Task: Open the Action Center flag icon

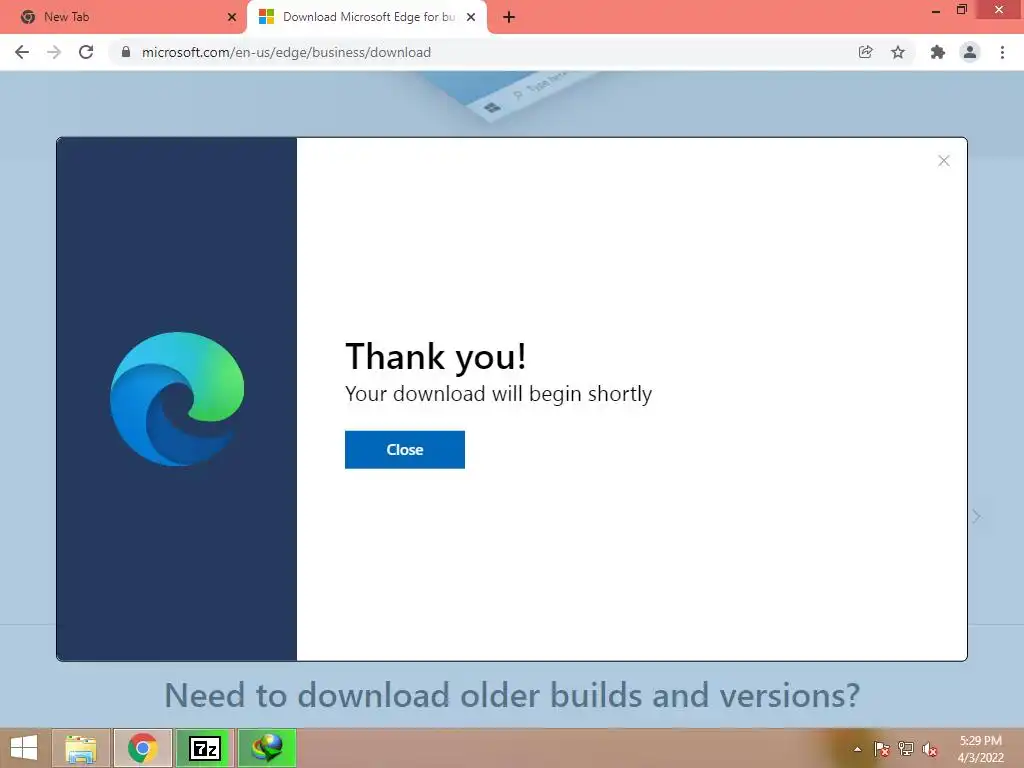Action: pyautogui.click(x=881, y=749)
